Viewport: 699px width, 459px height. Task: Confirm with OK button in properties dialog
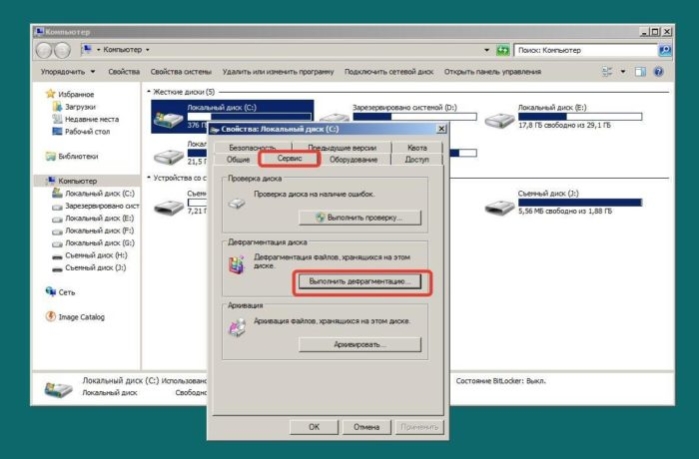pos(314,427)
